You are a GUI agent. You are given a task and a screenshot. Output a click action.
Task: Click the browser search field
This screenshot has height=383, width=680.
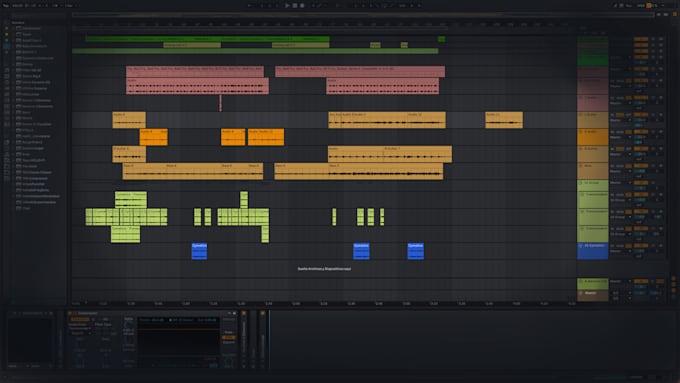(38, 16)
